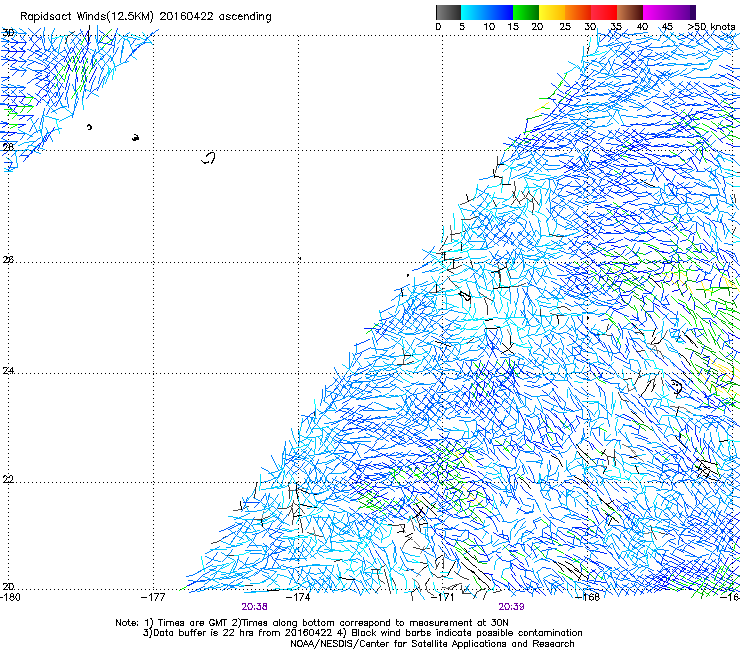Click the '22' latitude axis label
Viewport: 740px width, 650px height.
[x=8, y=479]
